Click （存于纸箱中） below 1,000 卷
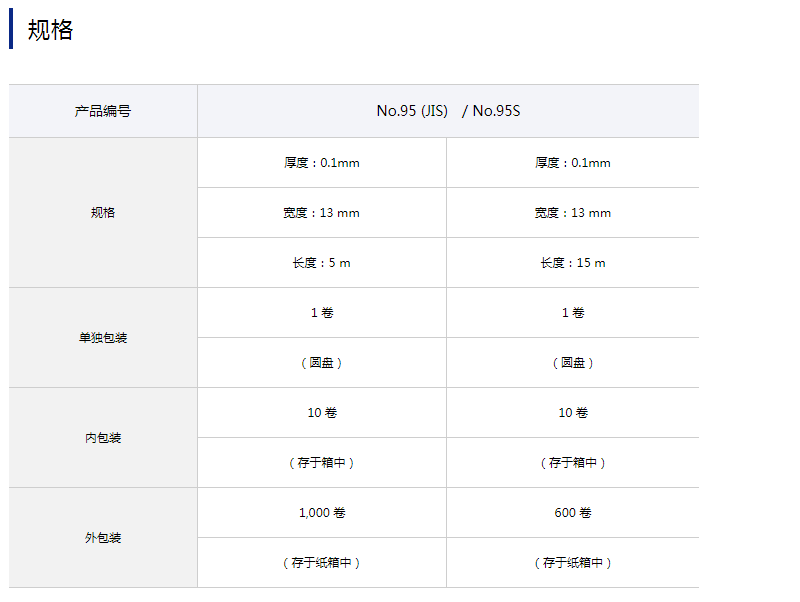 click(322, 563)
